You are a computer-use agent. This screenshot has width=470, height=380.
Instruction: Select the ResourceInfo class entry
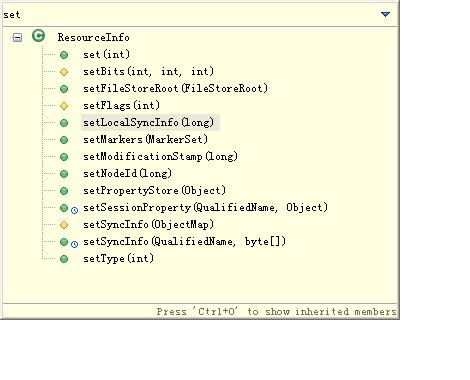tap(94, 37)
